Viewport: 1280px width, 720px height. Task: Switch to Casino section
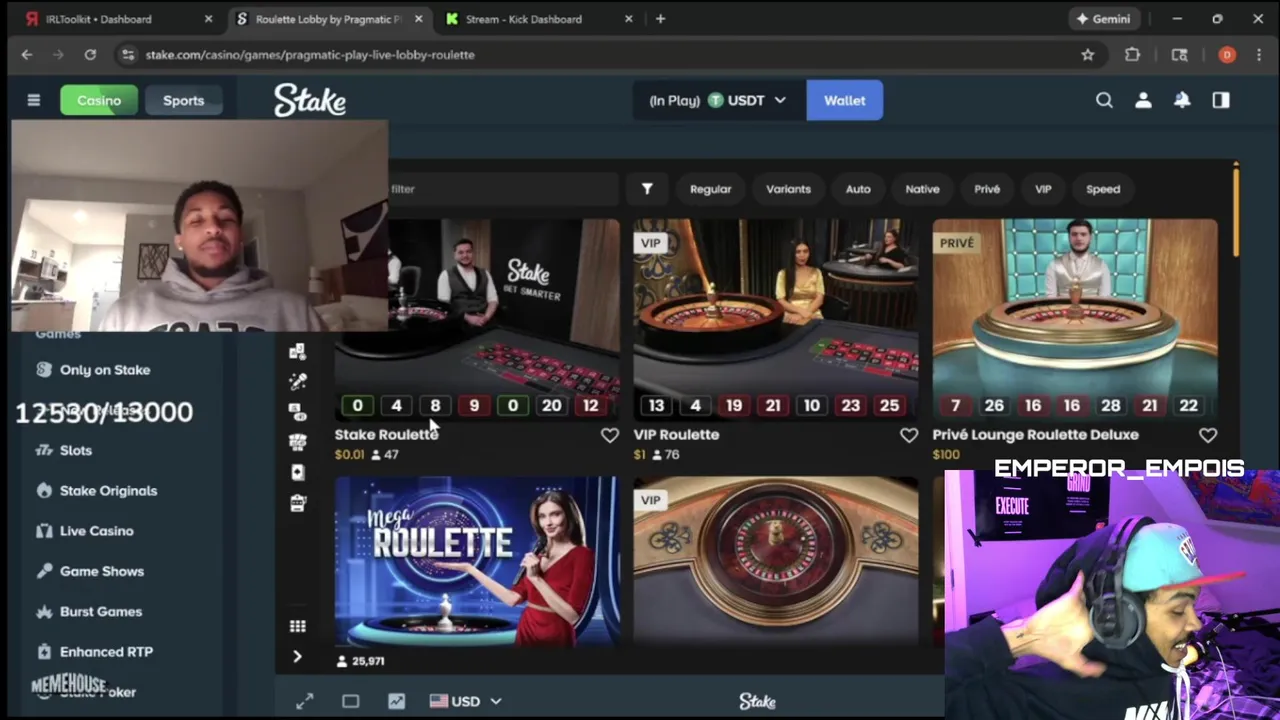(x=99, y=100)
